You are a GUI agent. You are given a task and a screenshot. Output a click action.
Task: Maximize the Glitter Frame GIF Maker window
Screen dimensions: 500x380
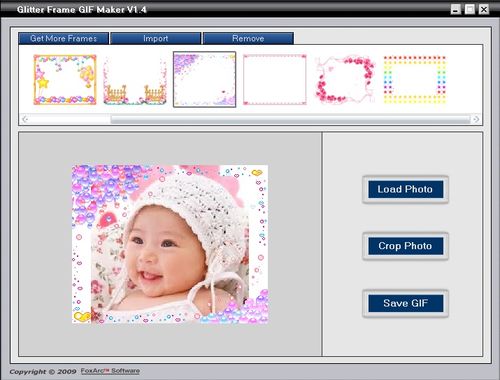point(470,9)
